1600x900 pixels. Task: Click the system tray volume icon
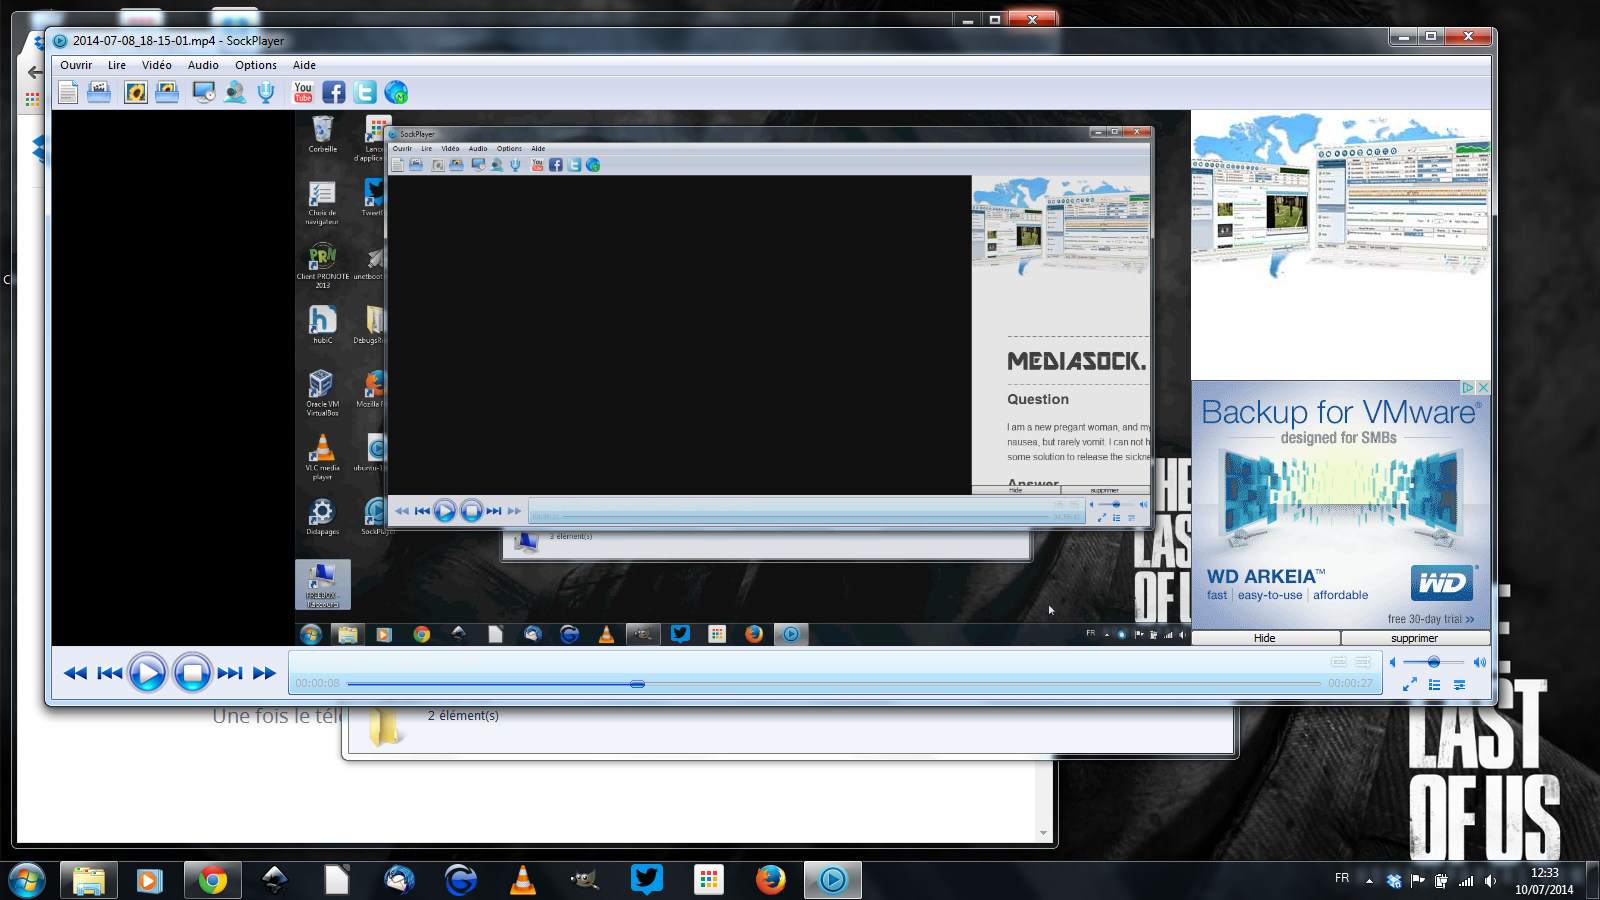1490,881
